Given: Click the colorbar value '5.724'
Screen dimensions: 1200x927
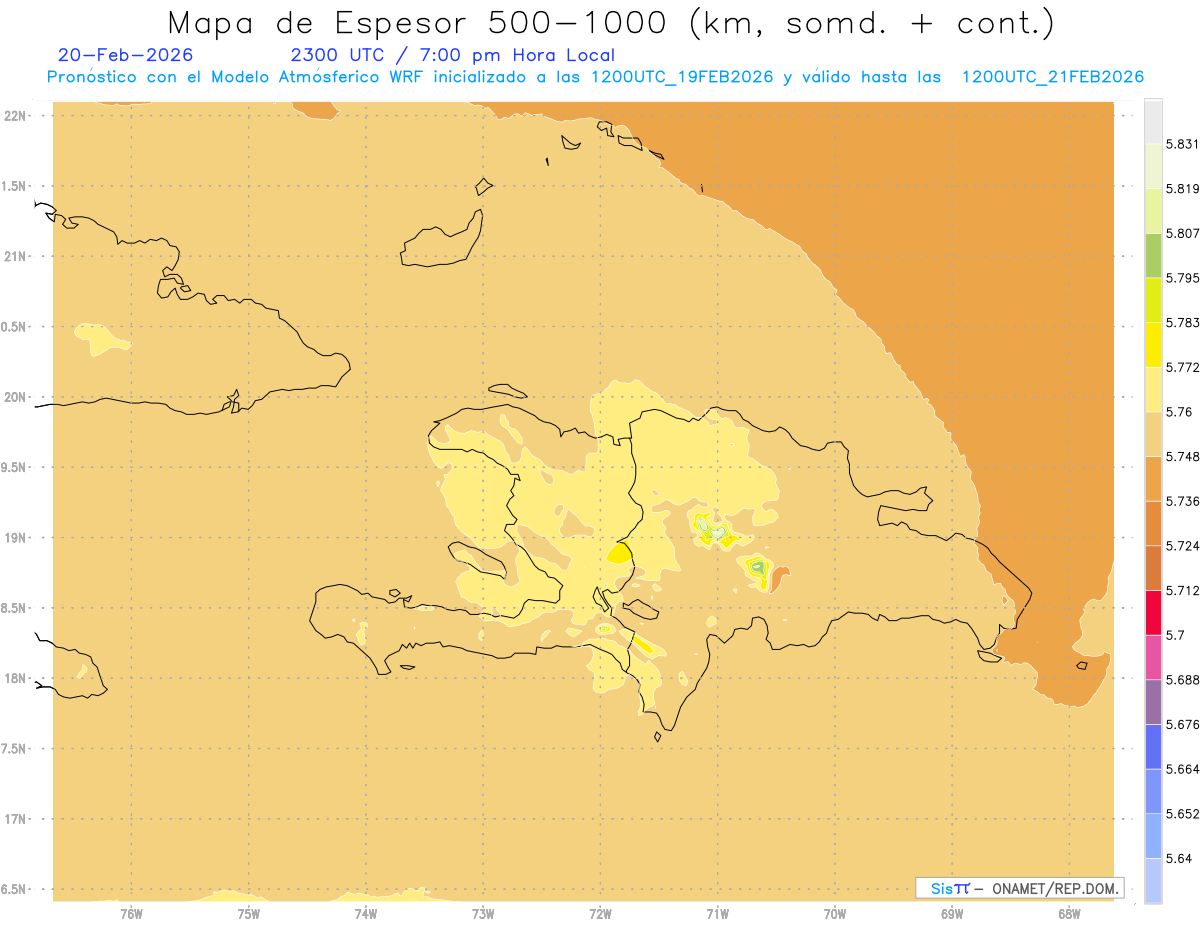Looking at the screenshot, I should pos(1183,545).
